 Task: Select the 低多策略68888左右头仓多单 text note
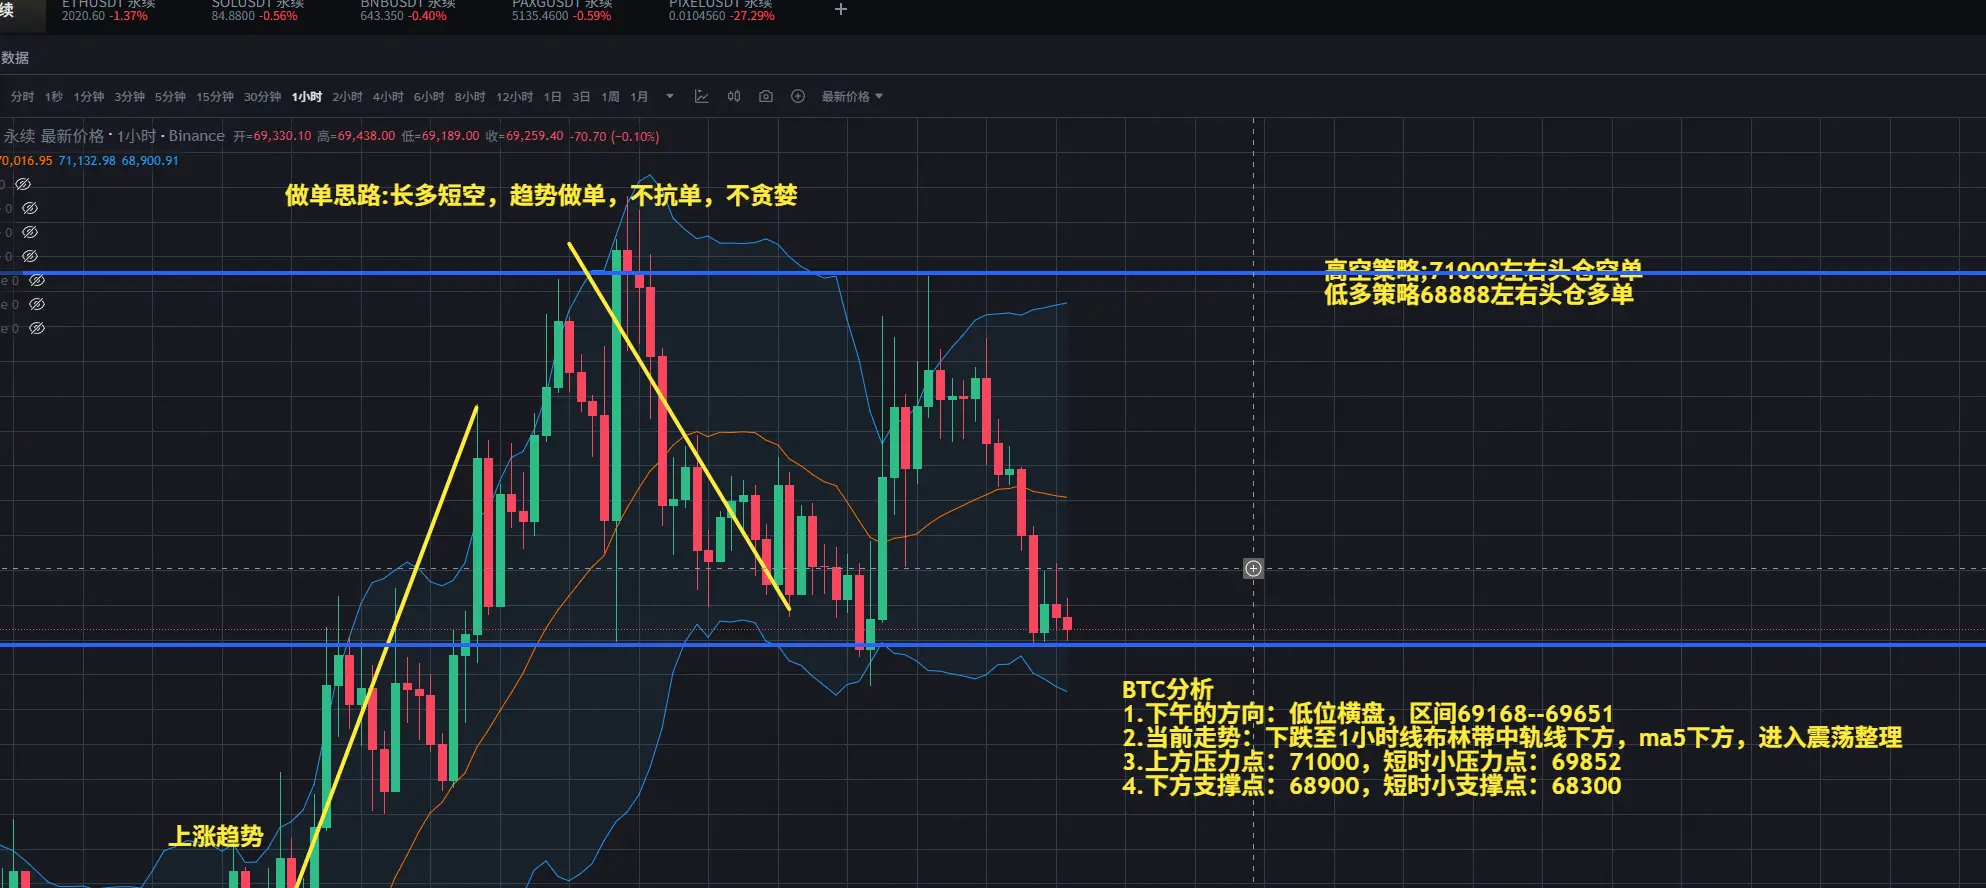1479,294
